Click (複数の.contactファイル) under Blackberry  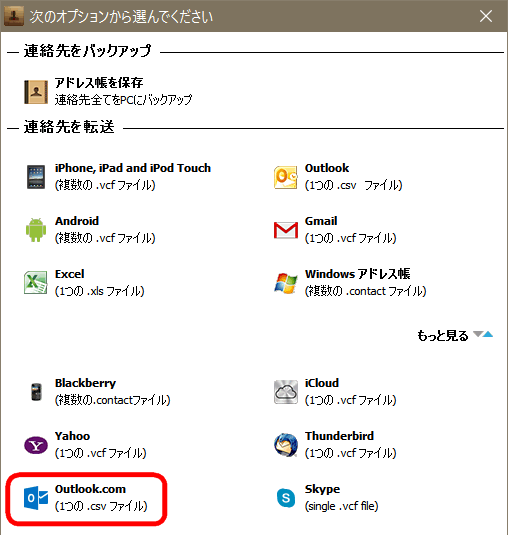click(113, 400)
